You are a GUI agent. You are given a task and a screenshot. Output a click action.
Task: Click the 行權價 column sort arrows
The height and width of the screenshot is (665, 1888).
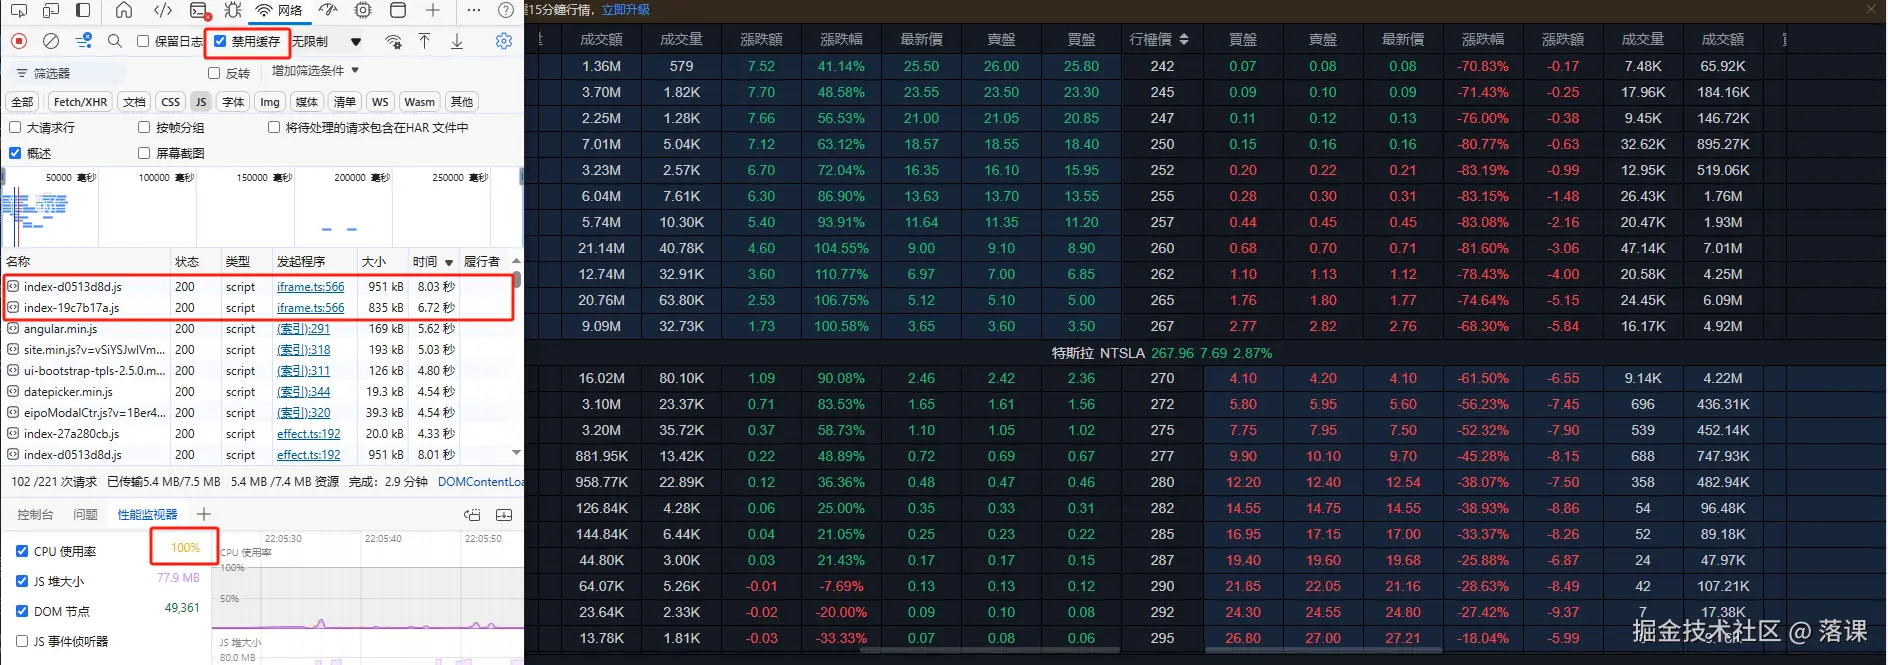coord(1184,39)
